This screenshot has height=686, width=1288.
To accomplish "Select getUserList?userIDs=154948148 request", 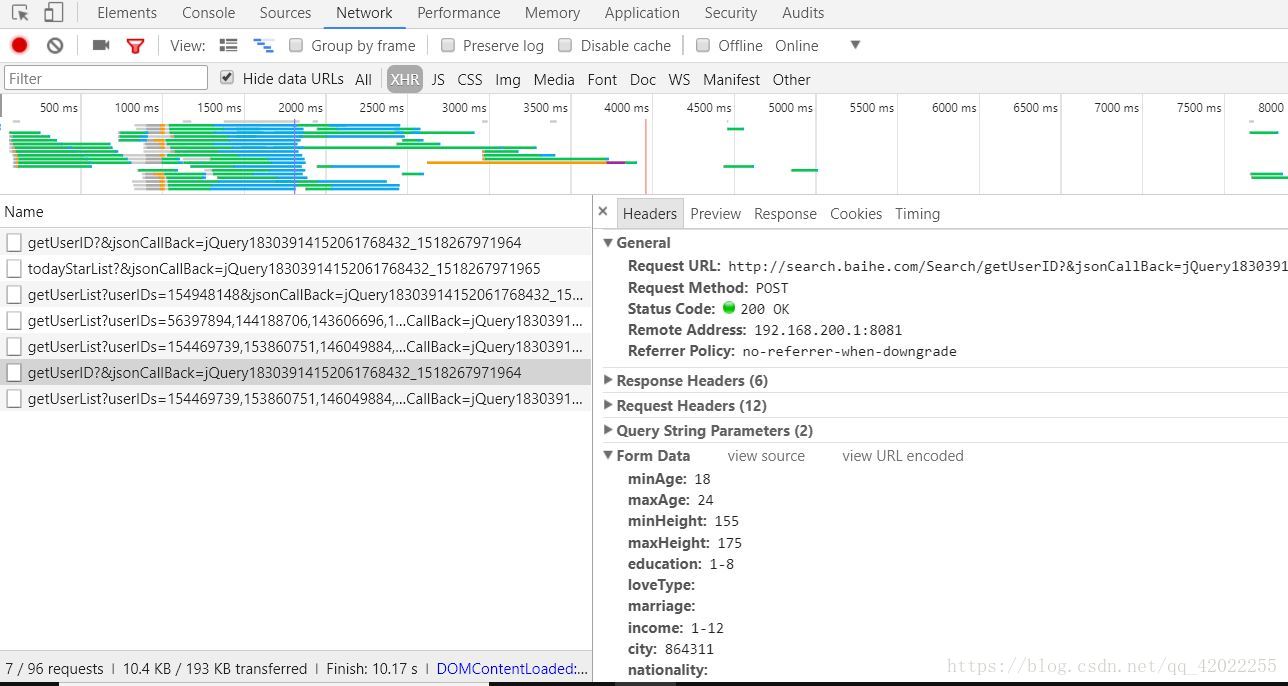I will 296,295.
